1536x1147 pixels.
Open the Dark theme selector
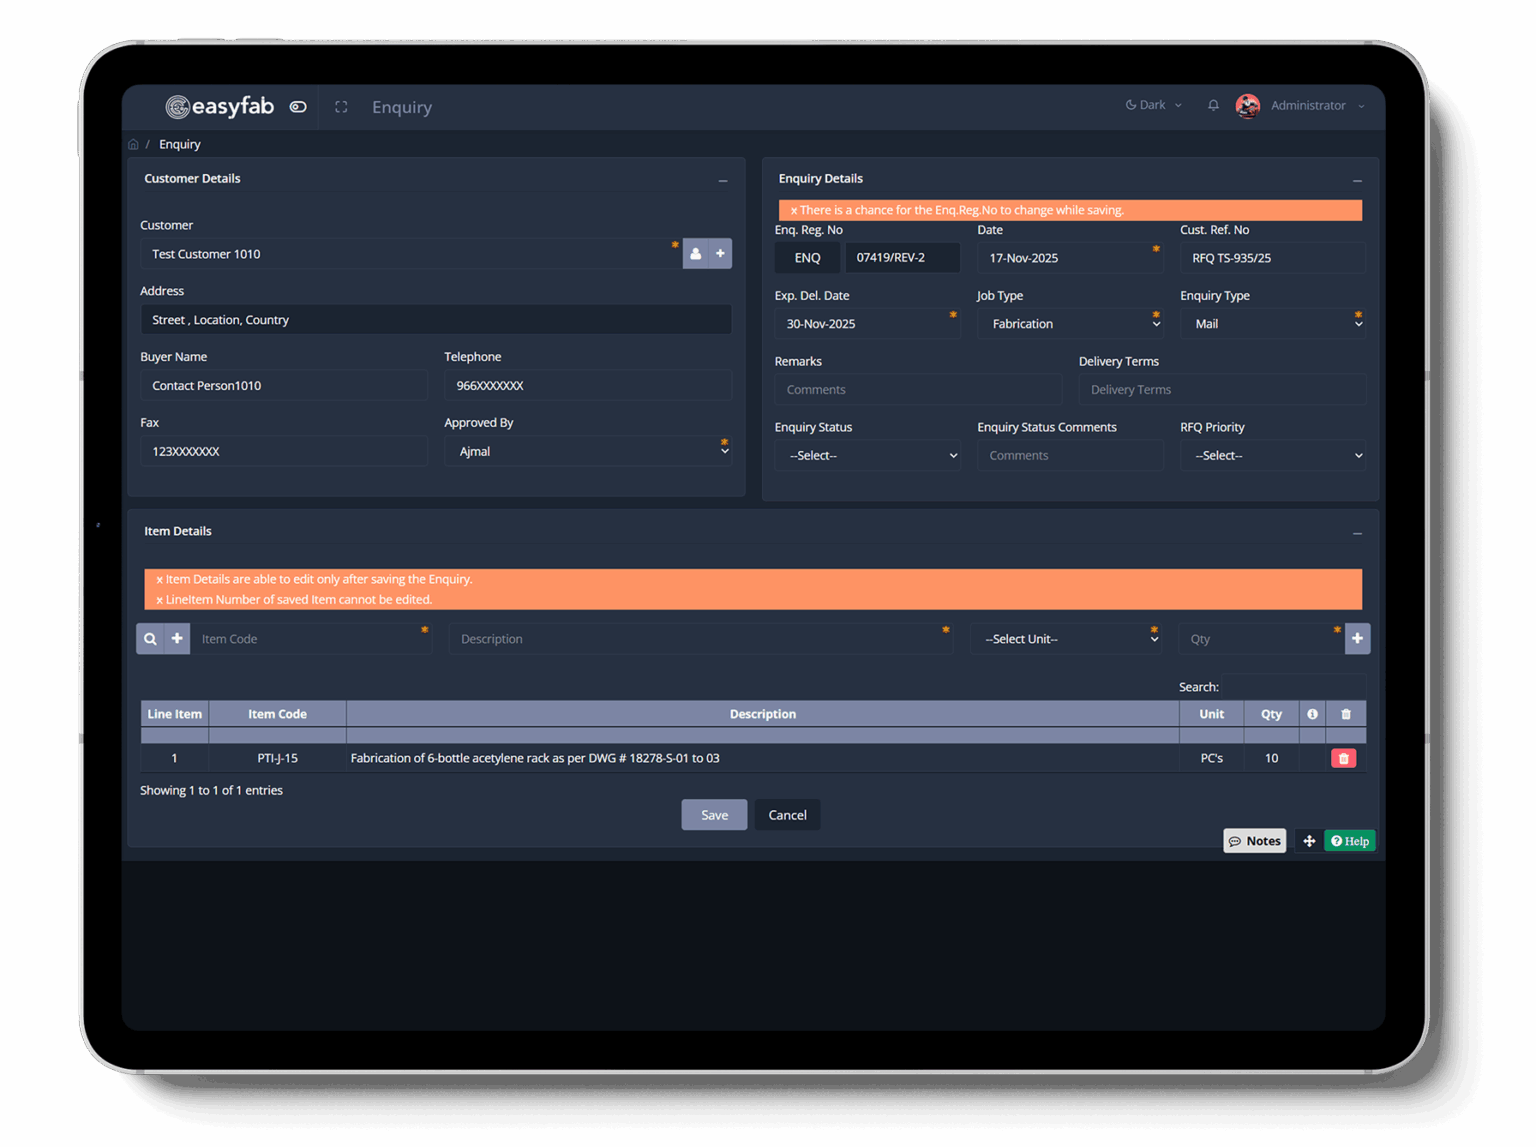(1153, 105)
